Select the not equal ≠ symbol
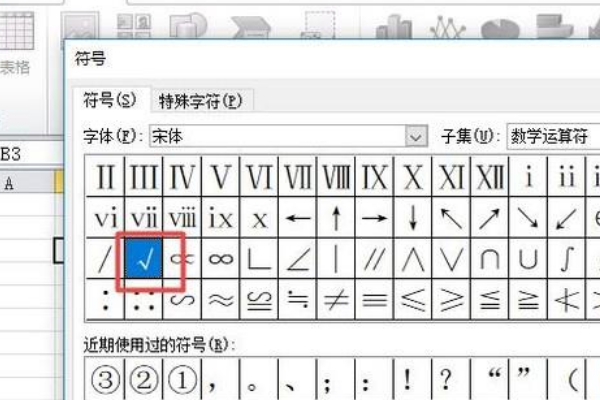 [x=336, y=299]
